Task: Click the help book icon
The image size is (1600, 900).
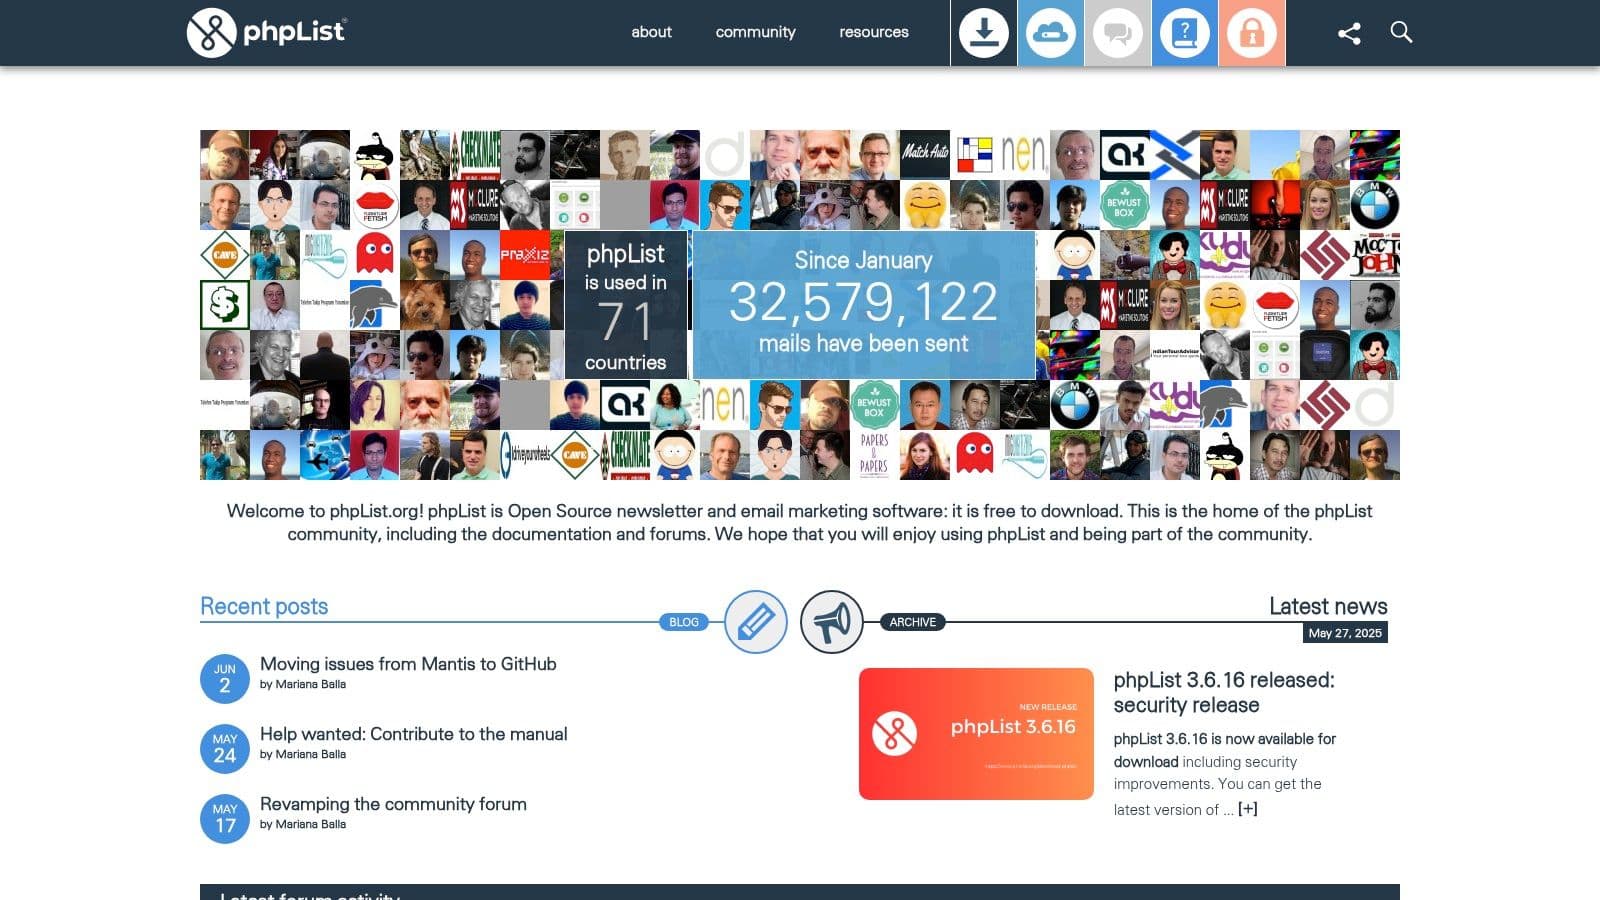Action: click(x=1184, y=33)
